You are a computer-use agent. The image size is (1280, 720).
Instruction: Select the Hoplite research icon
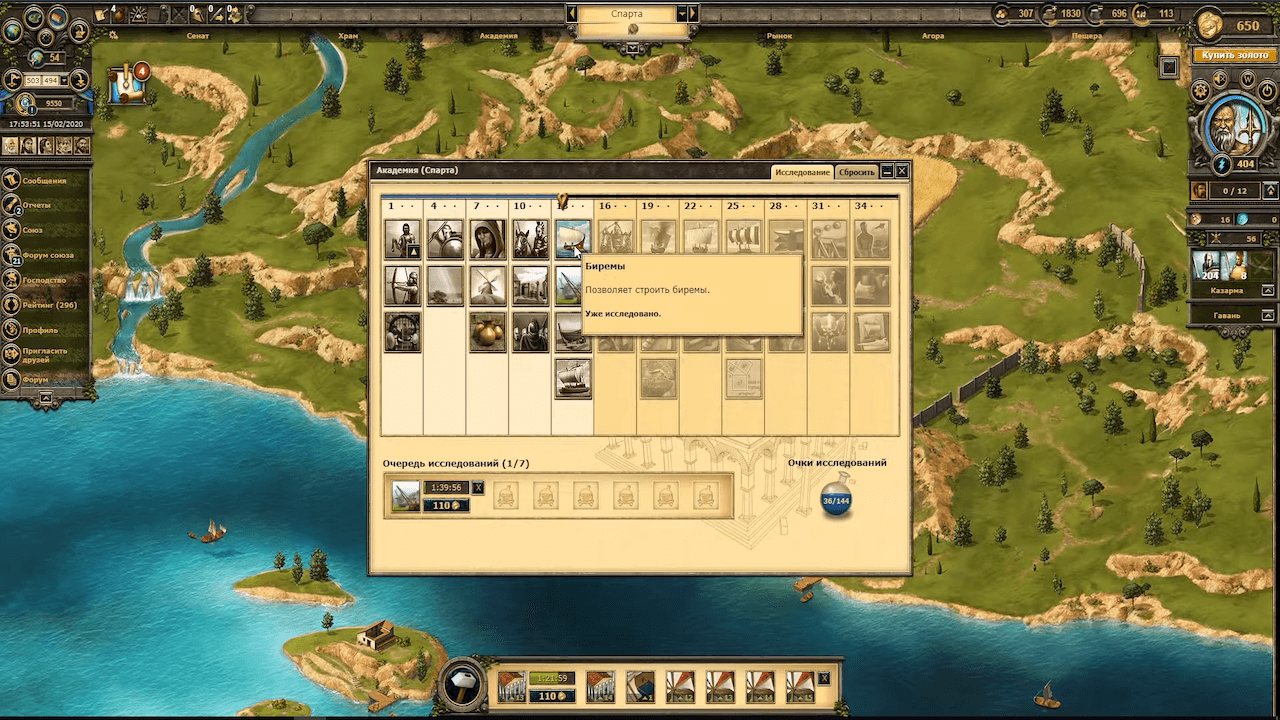445,240
